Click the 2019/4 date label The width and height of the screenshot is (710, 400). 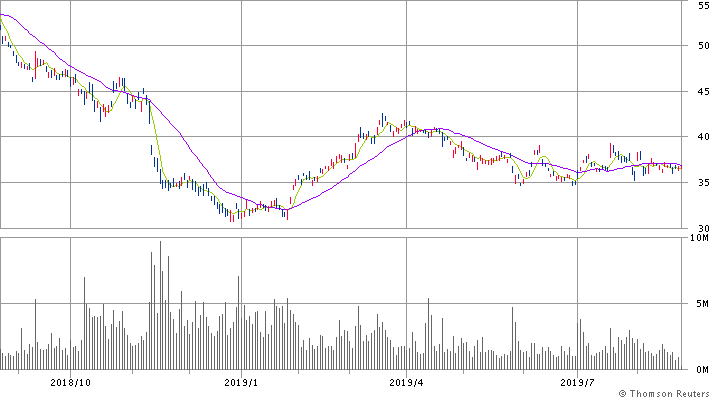coord(406,383)
